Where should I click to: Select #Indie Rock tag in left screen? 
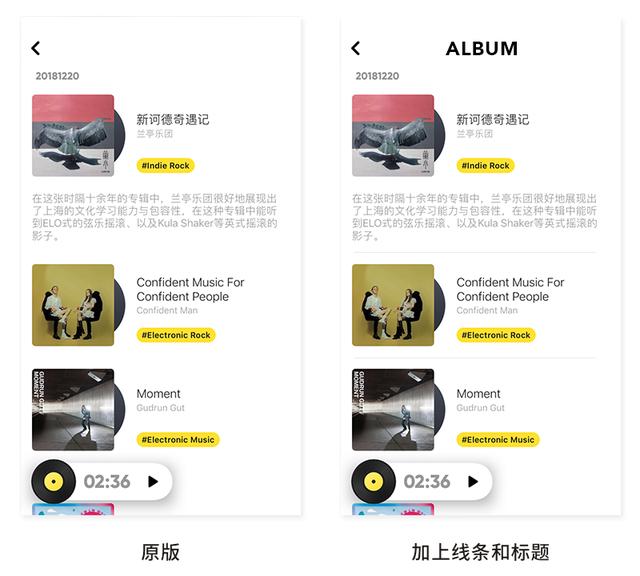(165, 166)
